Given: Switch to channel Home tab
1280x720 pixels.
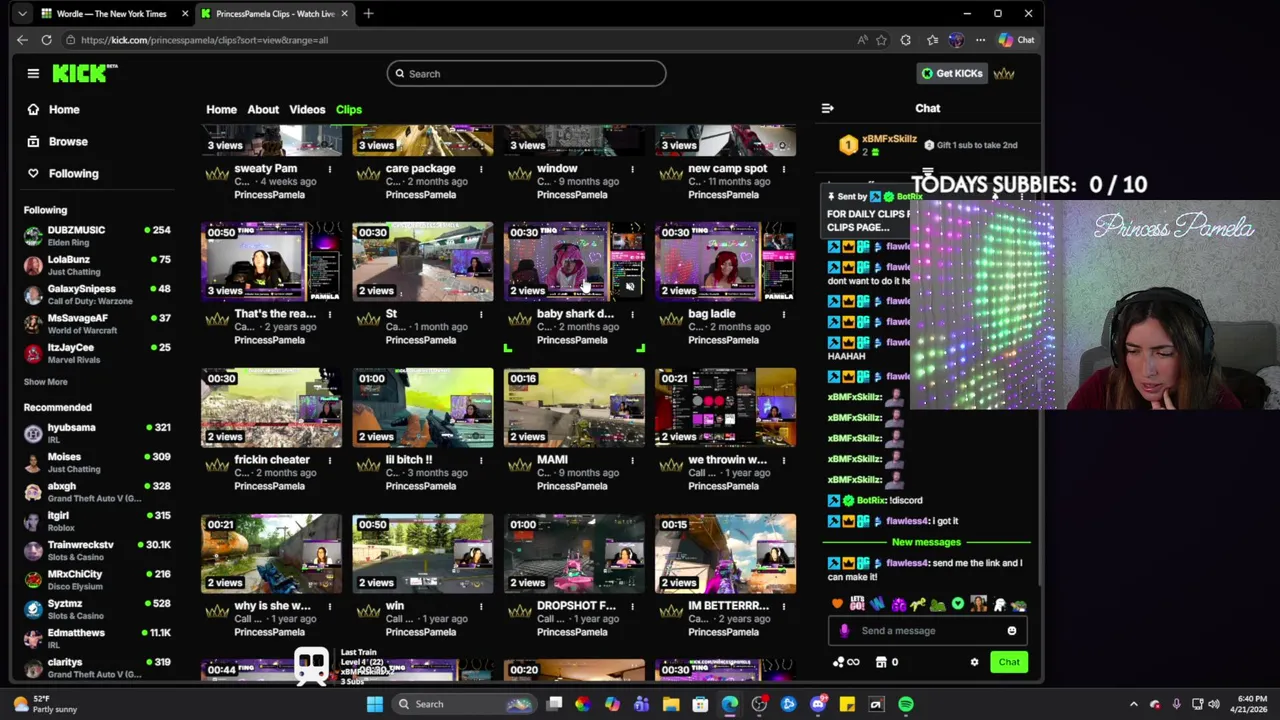Looking at the screenshot, I should coord(221,109).
